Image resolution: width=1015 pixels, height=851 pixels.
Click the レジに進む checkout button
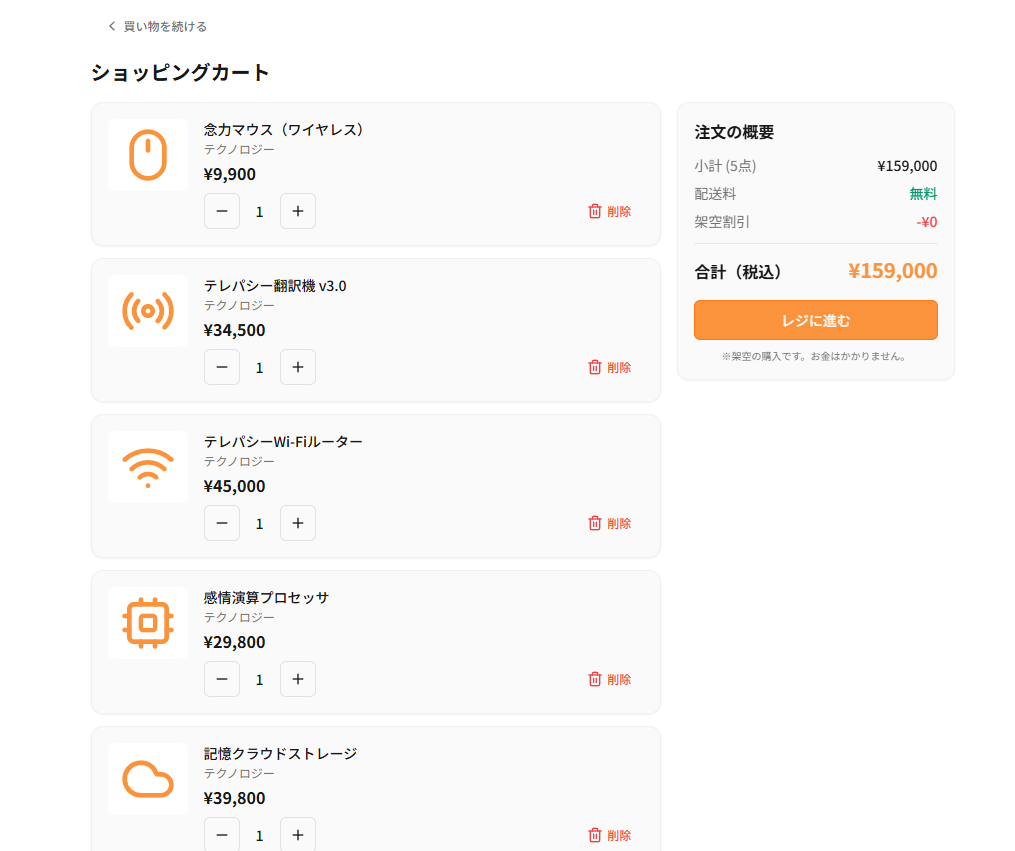click(815, 320)
